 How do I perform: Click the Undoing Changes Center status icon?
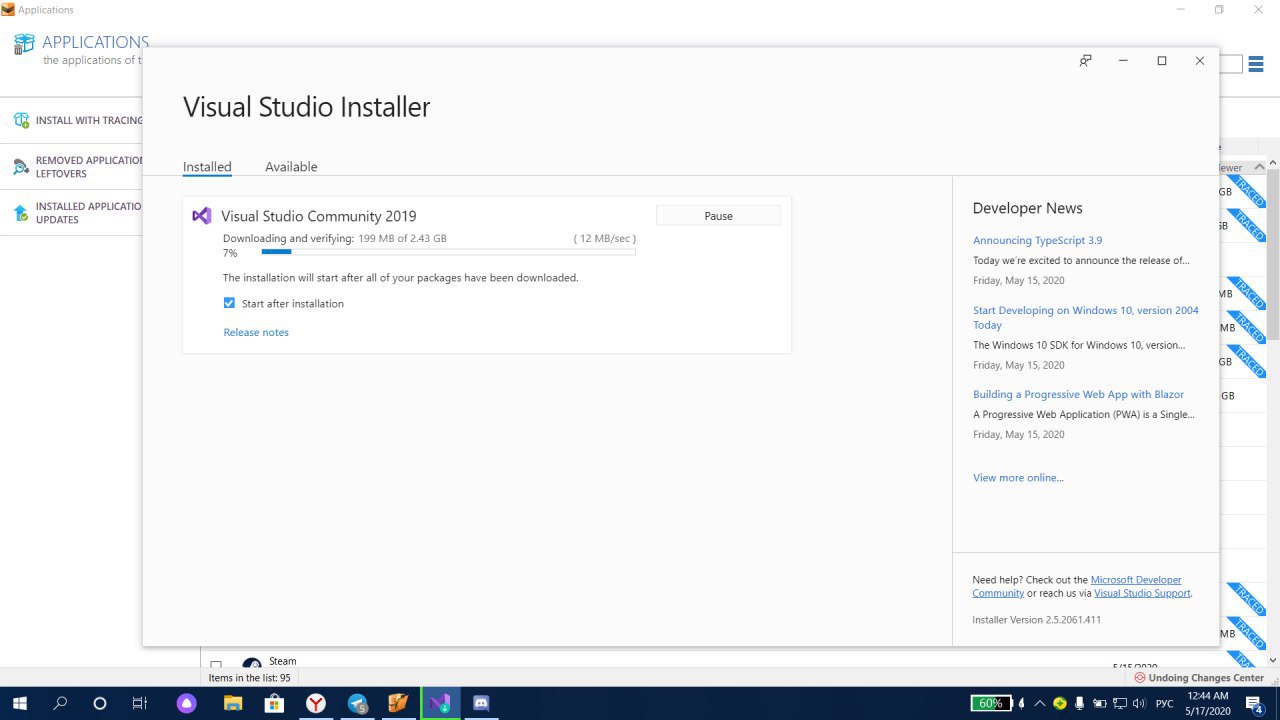pyautogui.click(x=1140, y=678)
